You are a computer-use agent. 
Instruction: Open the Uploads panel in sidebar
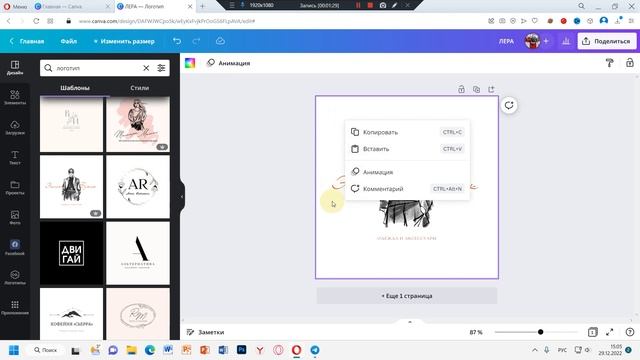pos(15,128)
